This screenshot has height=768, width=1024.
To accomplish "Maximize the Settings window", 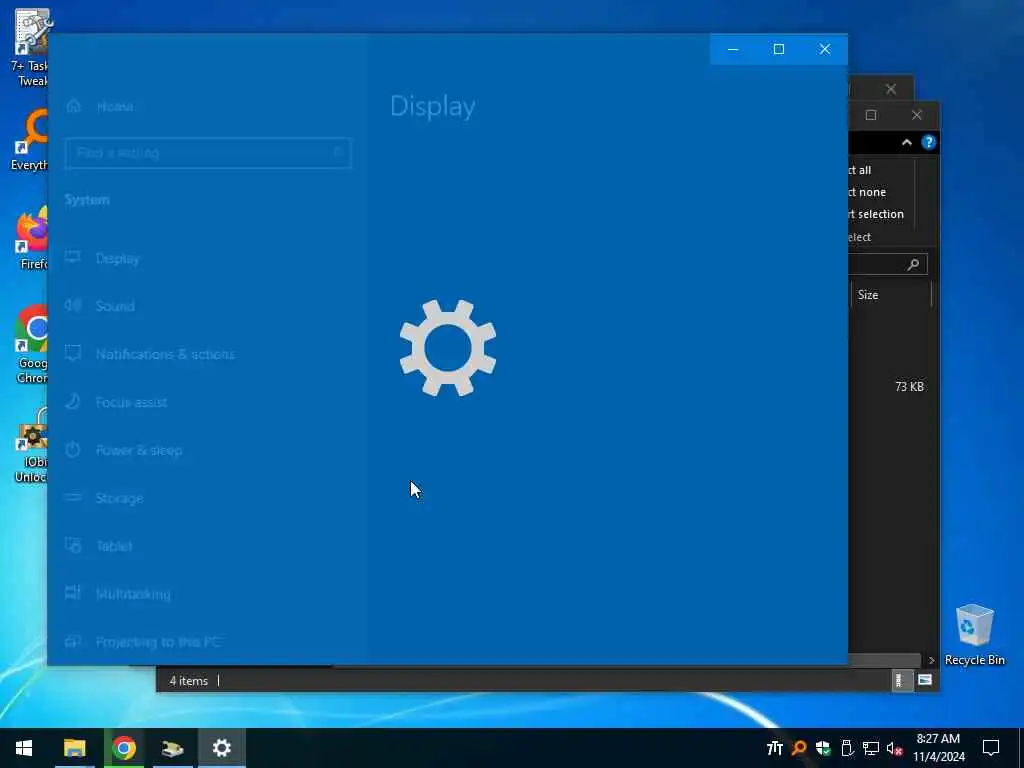I will (778, 49).
